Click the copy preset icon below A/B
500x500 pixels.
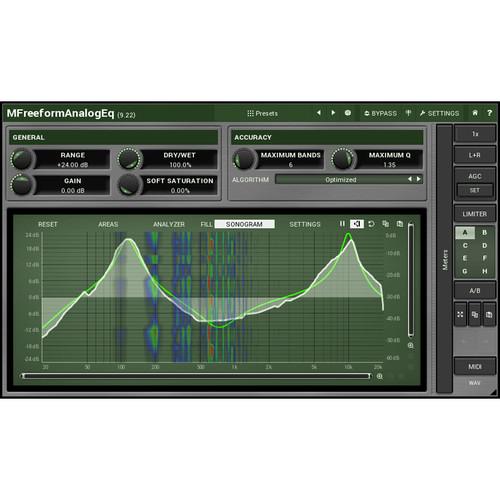(475, 314)
